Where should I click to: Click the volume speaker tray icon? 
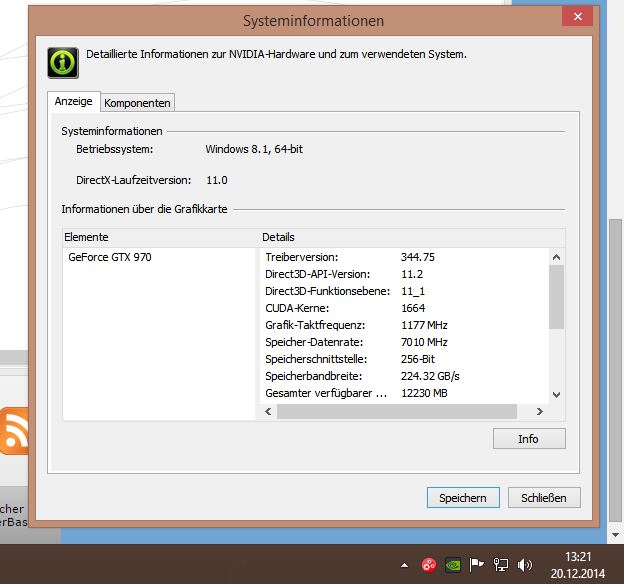click(525, 564)
